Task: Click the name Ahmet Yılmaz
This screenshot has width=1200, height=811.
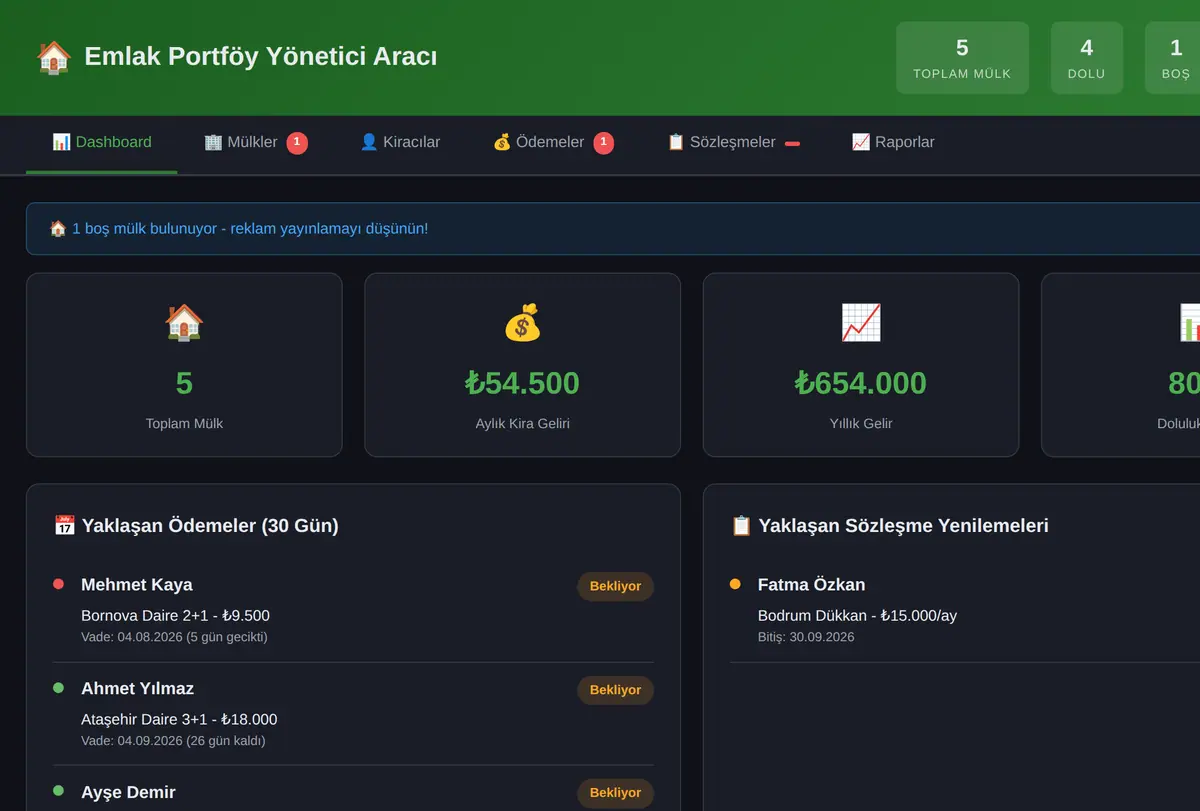Action: click(x=137, y=689)
